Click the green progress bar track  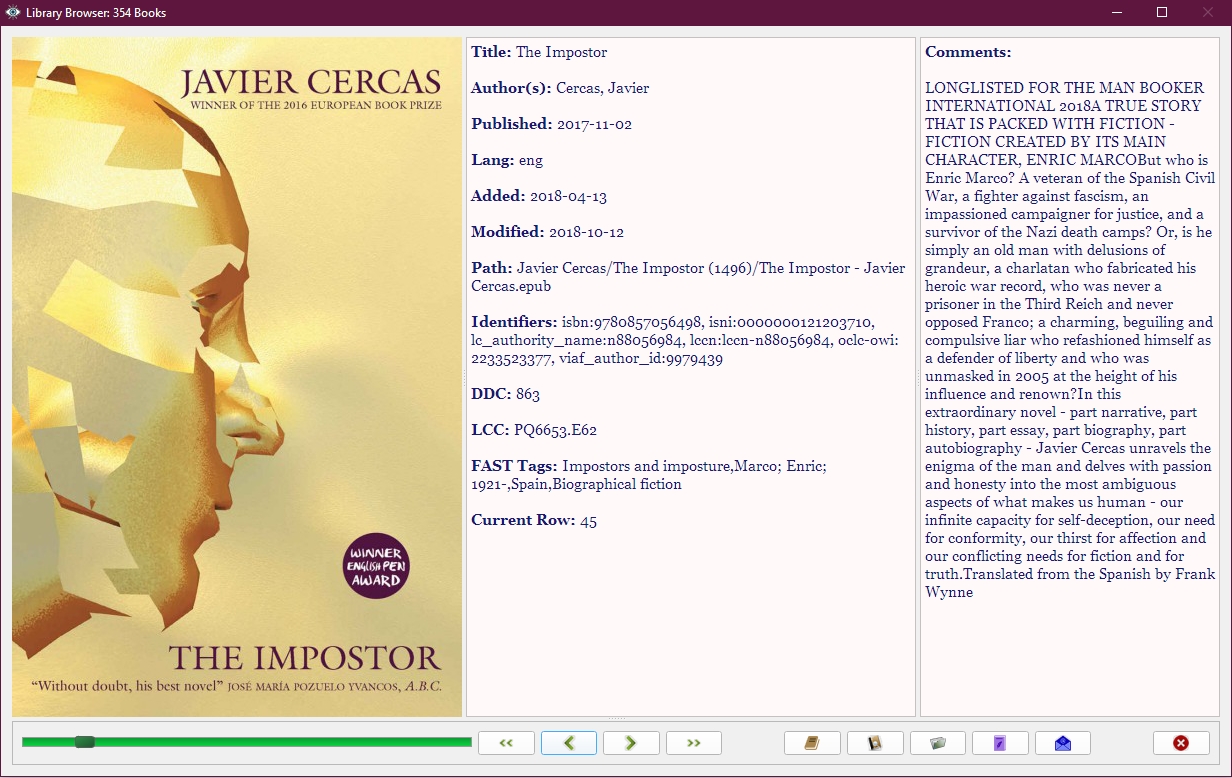point(247,742)
